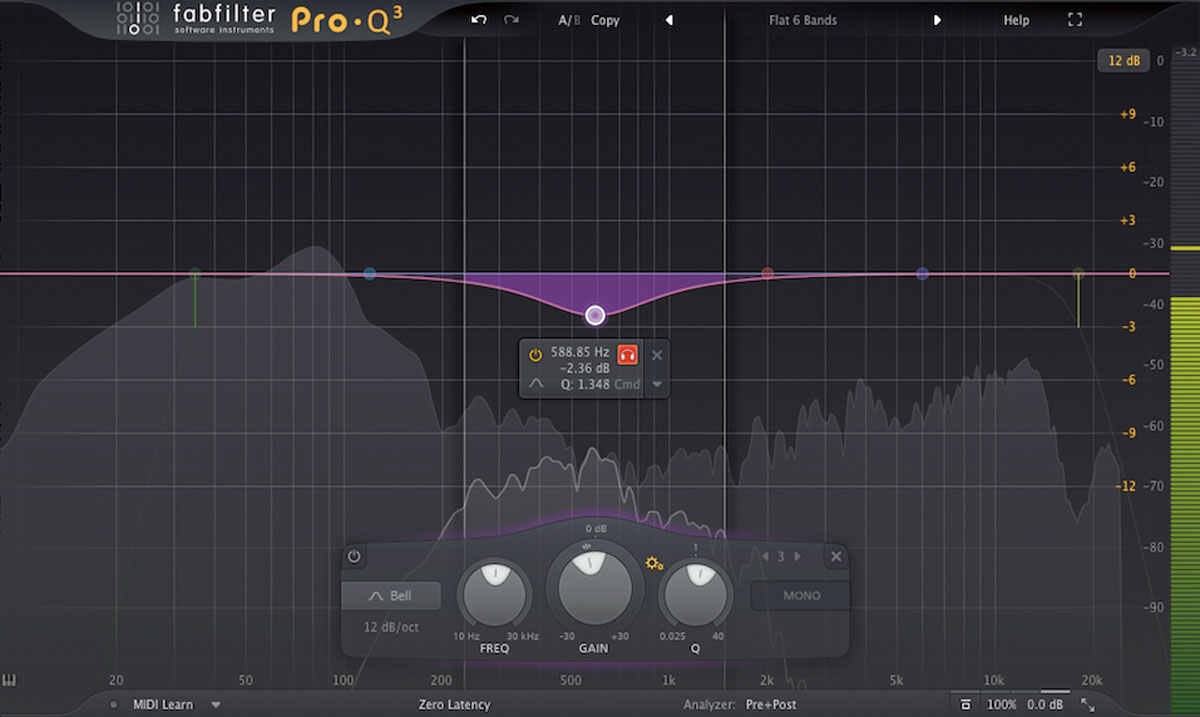
Task: Select the red band node near 2k
Action: coord(767,273)
